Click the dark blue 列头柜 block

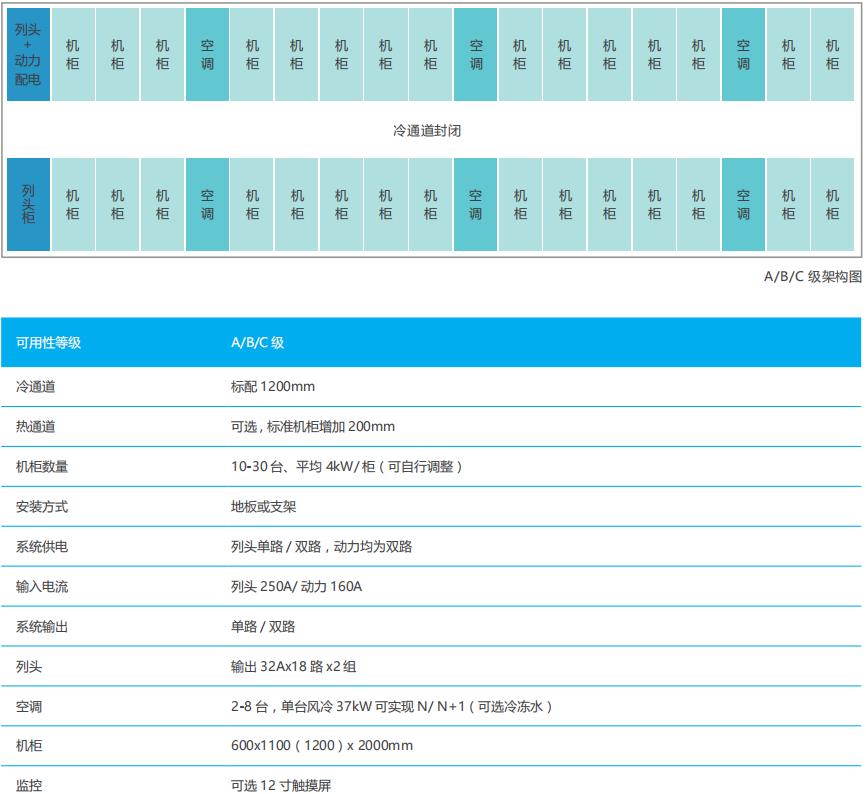(x=28, y=204)
